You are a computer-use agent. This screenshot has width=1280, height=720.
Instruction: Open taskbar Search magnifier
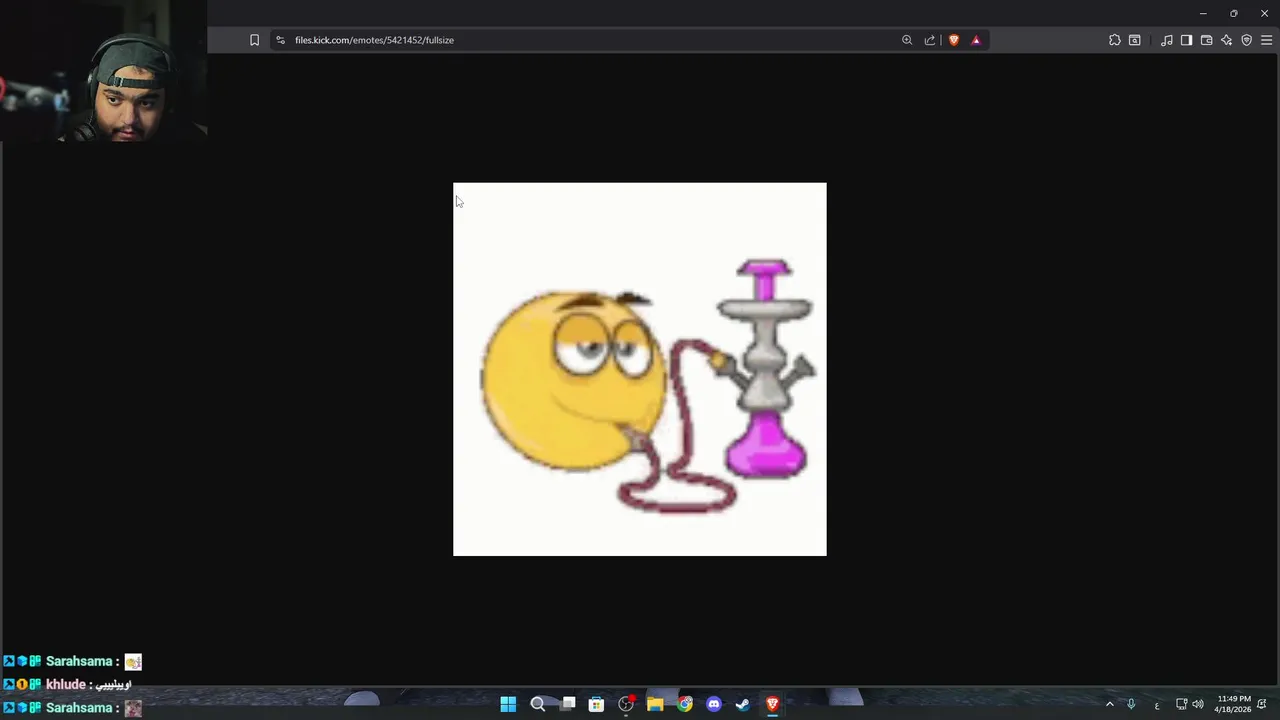tap(537, 704)
